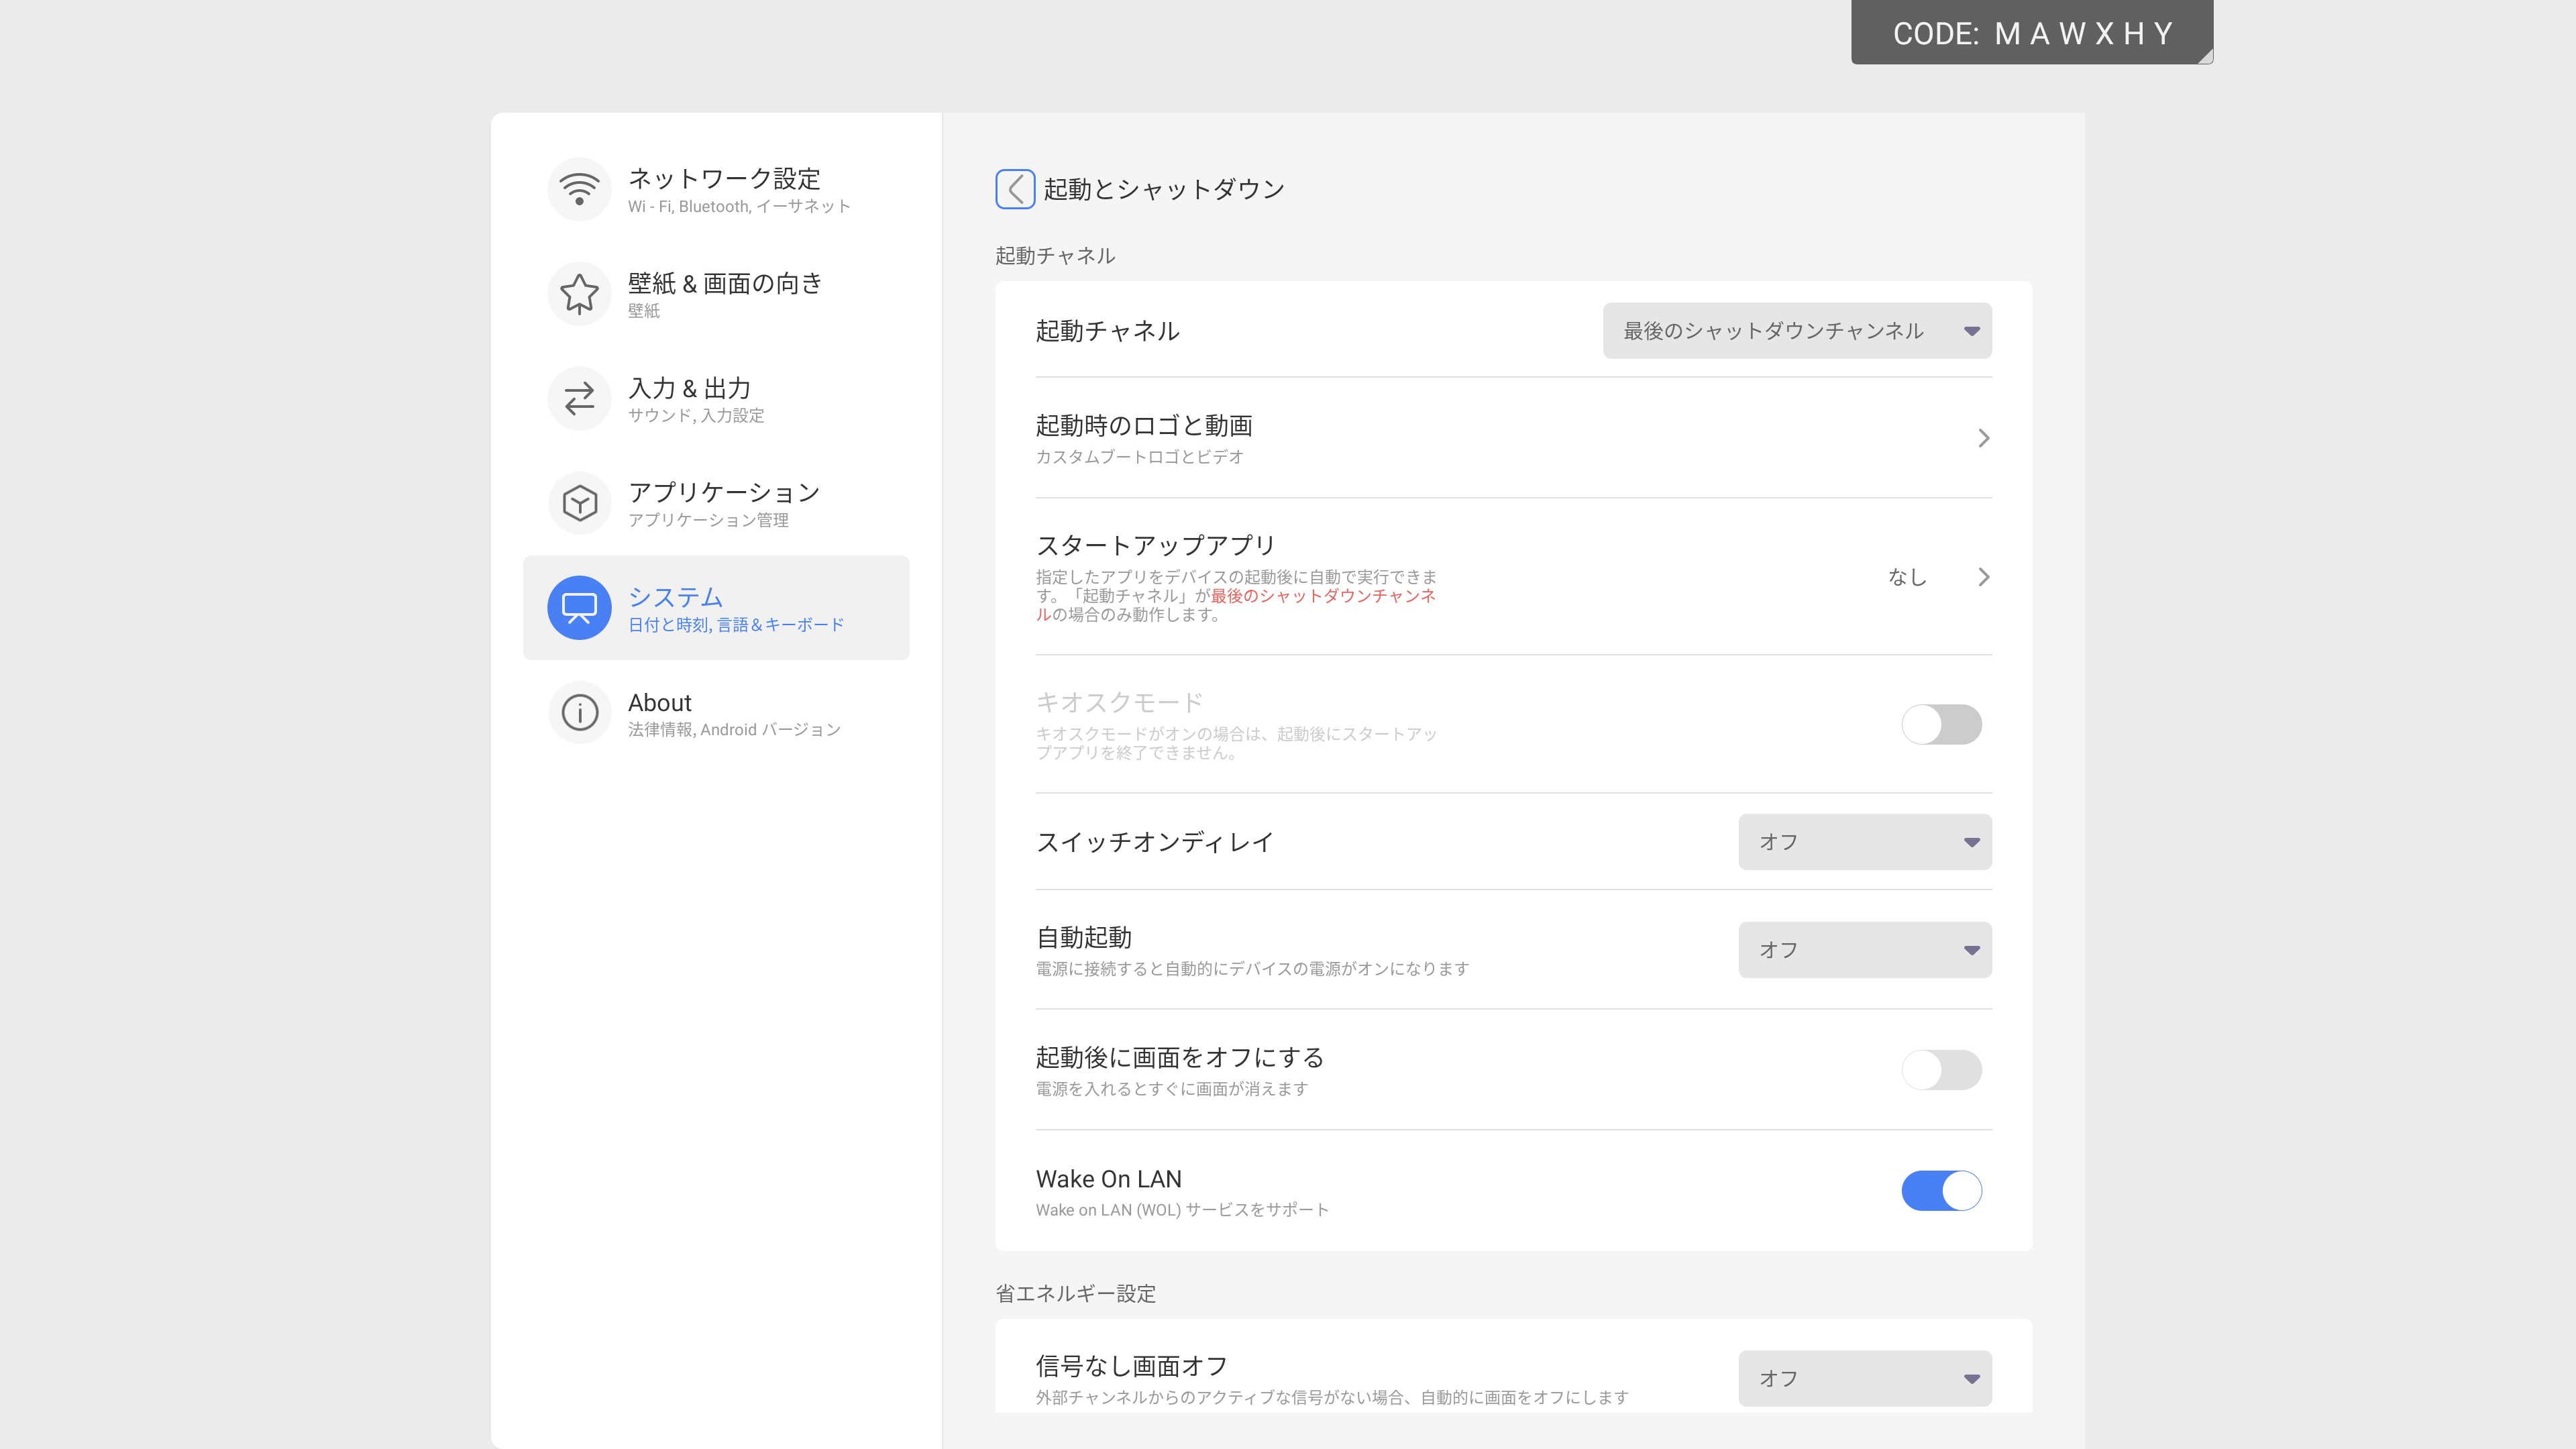Click the swap arrows icon for 入力 & 出力

pos(579,399)
